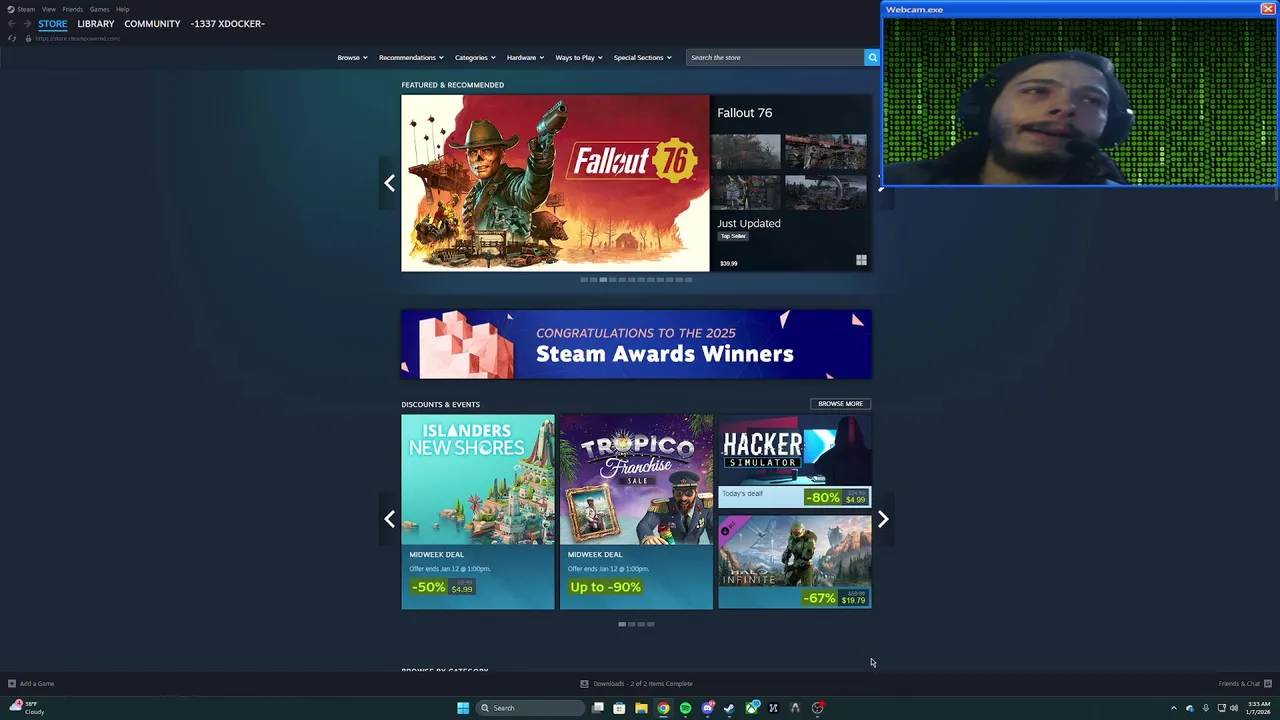Open the Games menu
1280x720 pixels.
[99, 9]
